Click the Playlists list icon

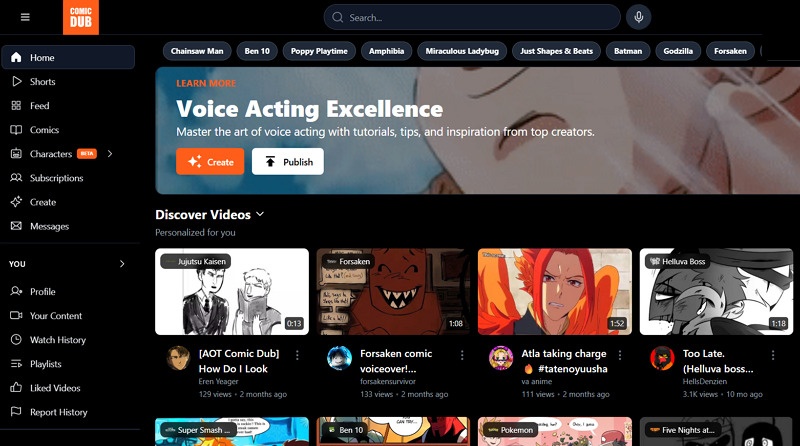(x=16, y=363)
